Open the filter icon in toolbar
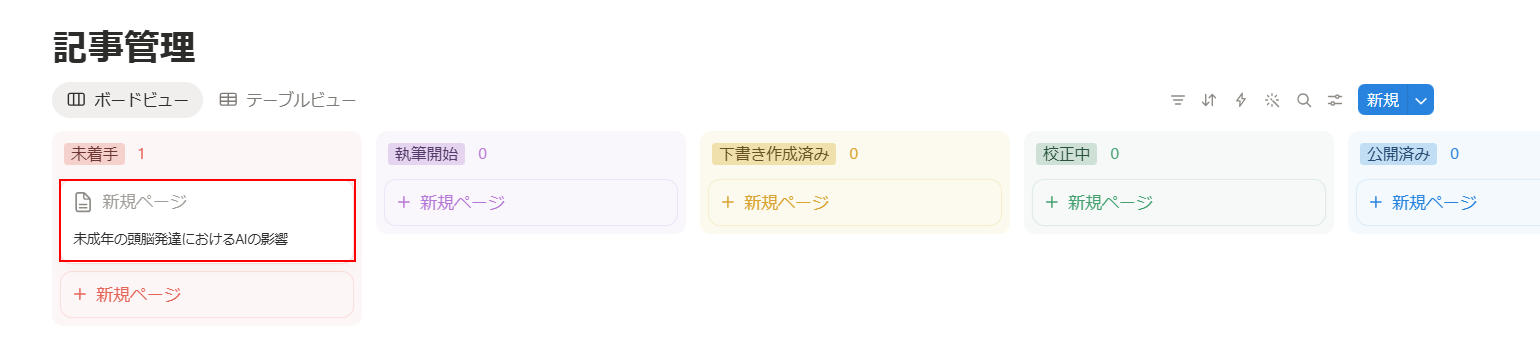Viewport: 1540px width, 363px height. tap(1178, 100)
